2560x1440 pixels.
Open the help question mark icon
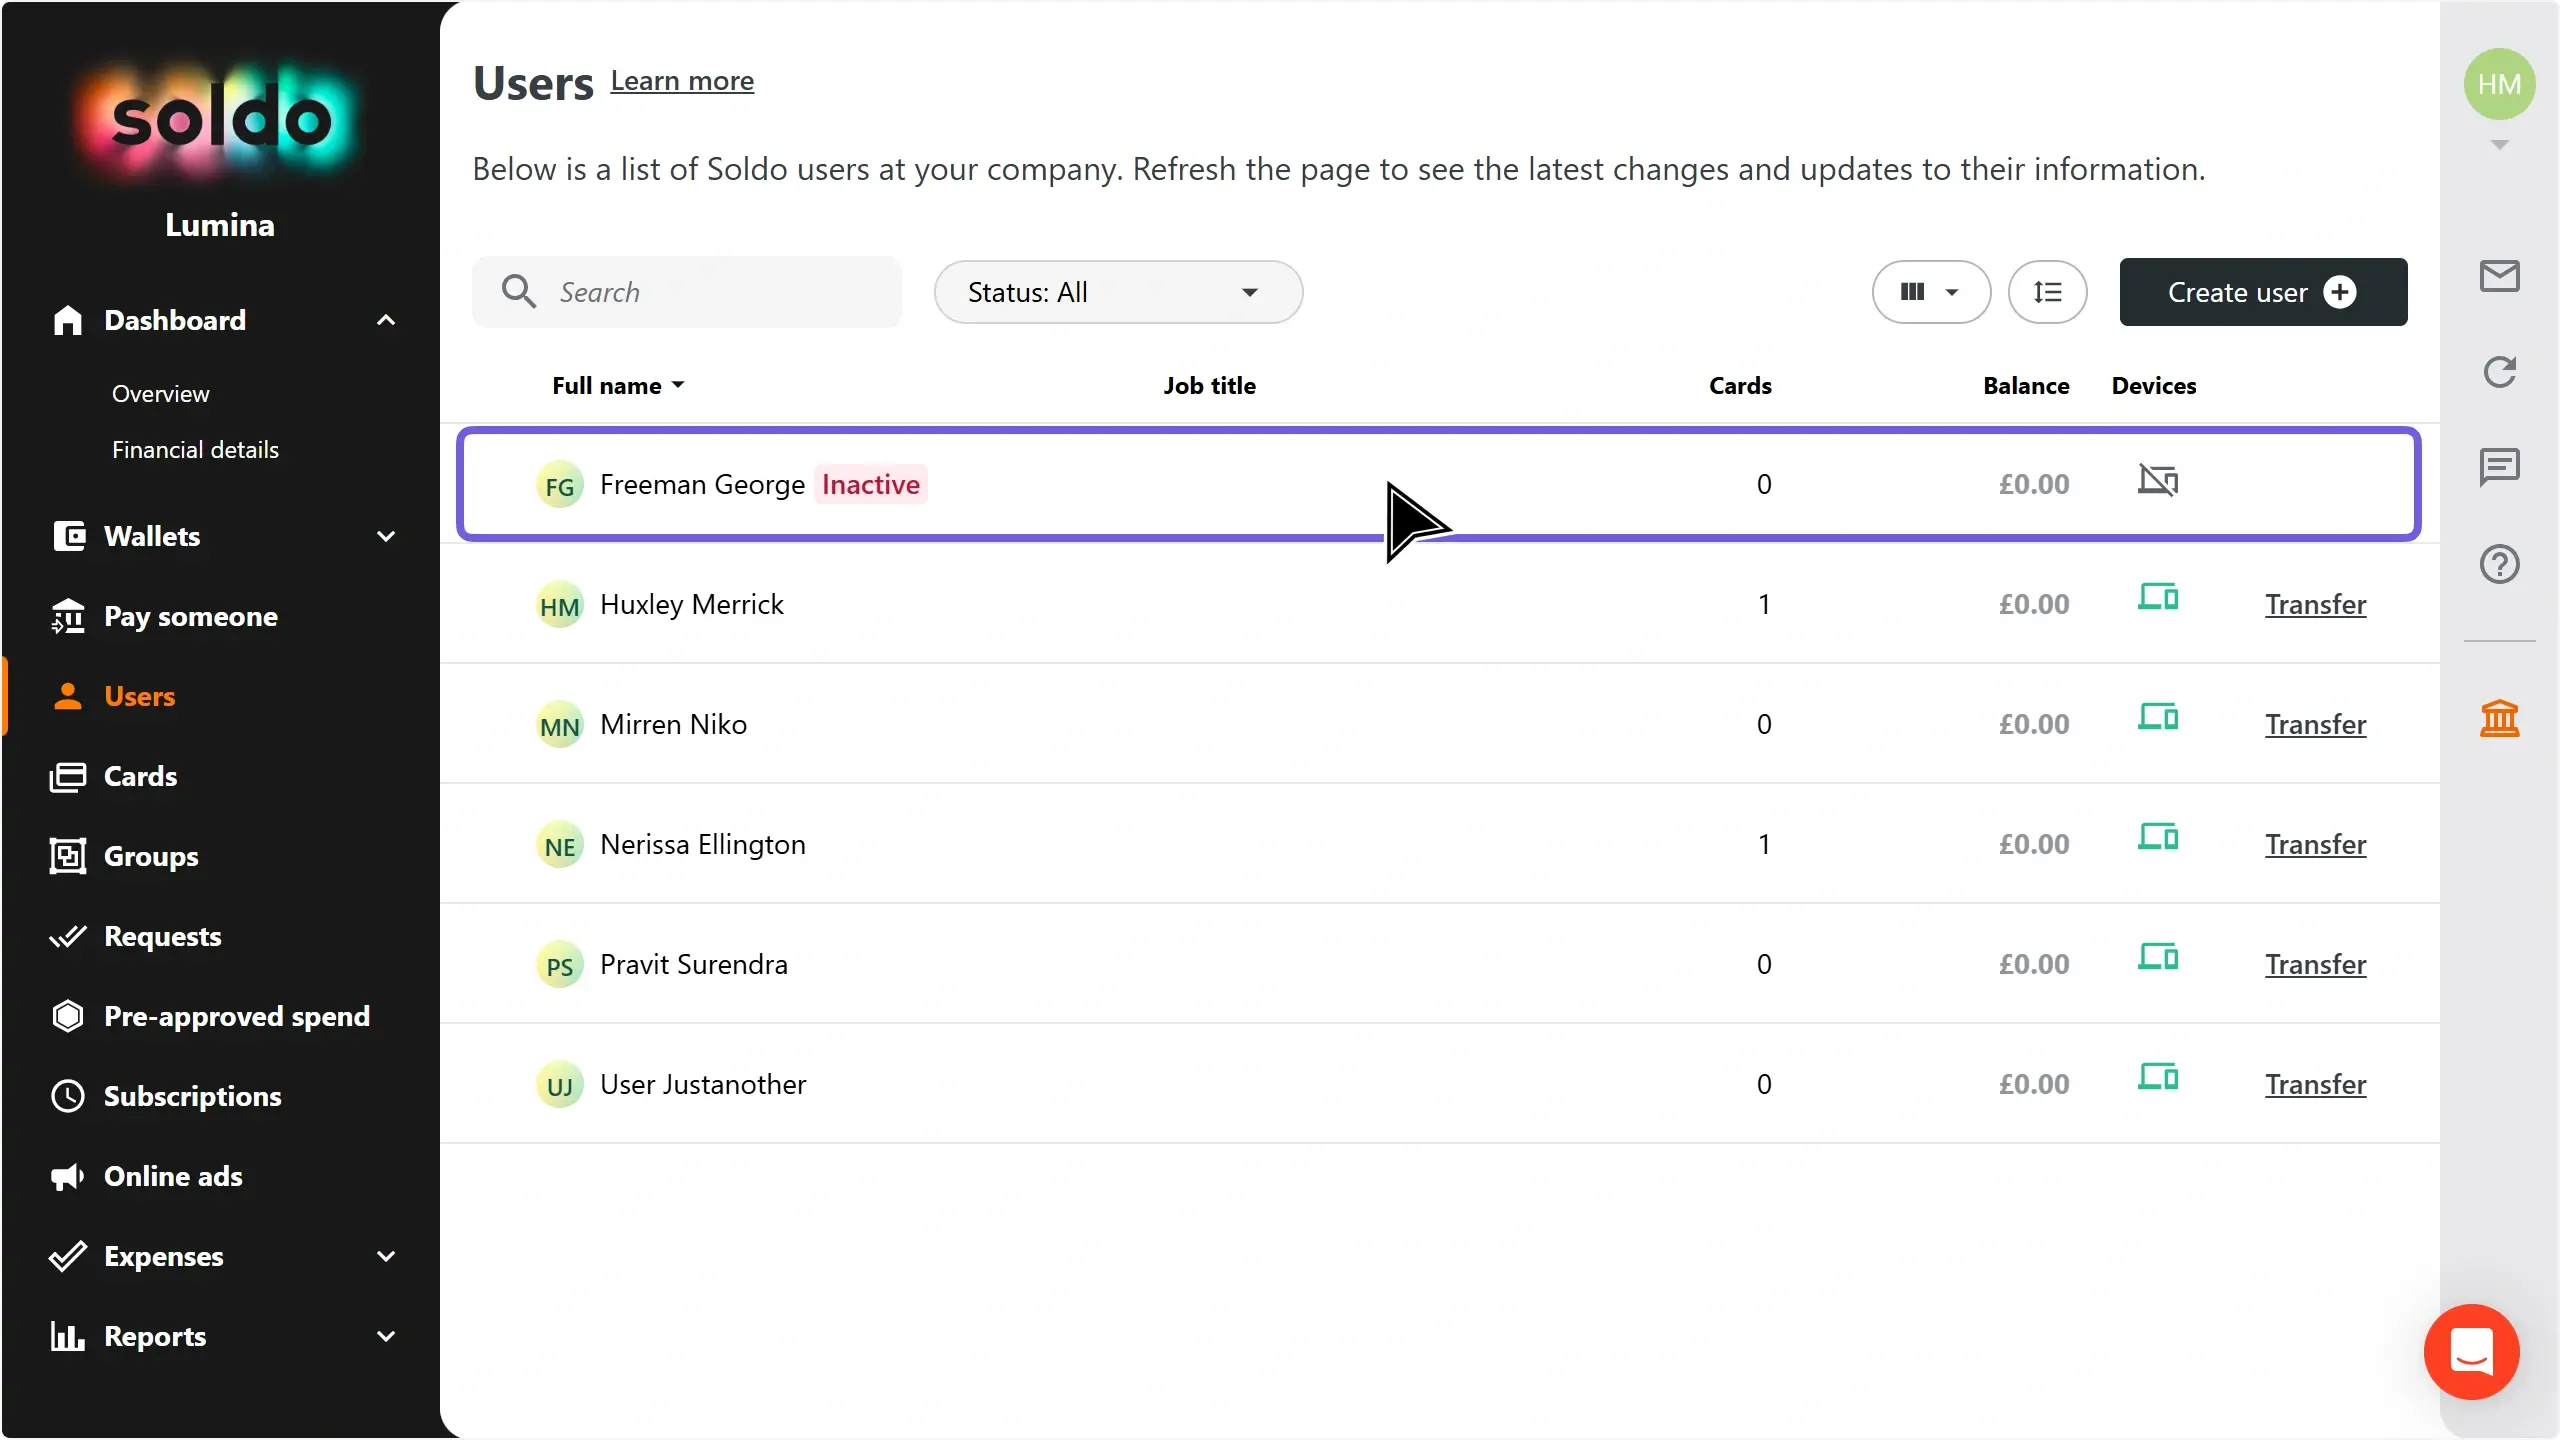(x=2499, y=564)
